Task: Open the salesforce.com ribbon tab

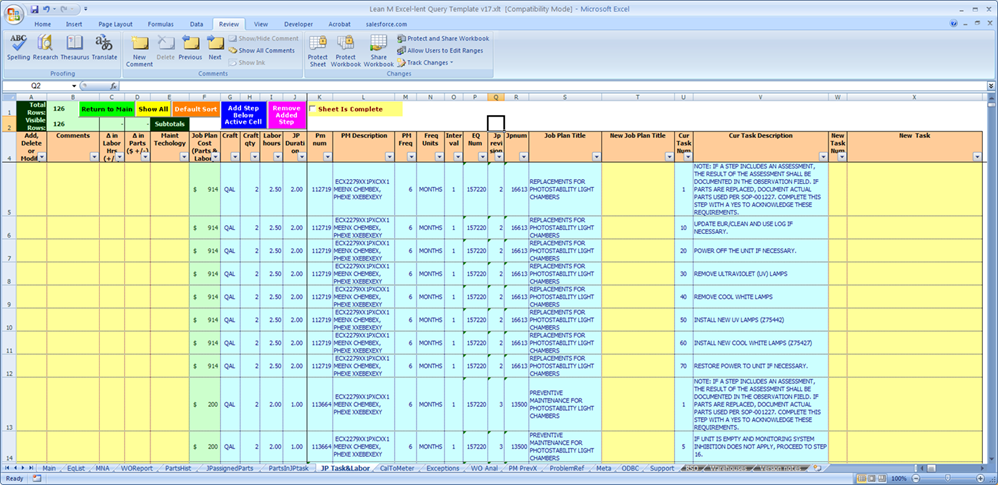Action: (x=386, y=24)
